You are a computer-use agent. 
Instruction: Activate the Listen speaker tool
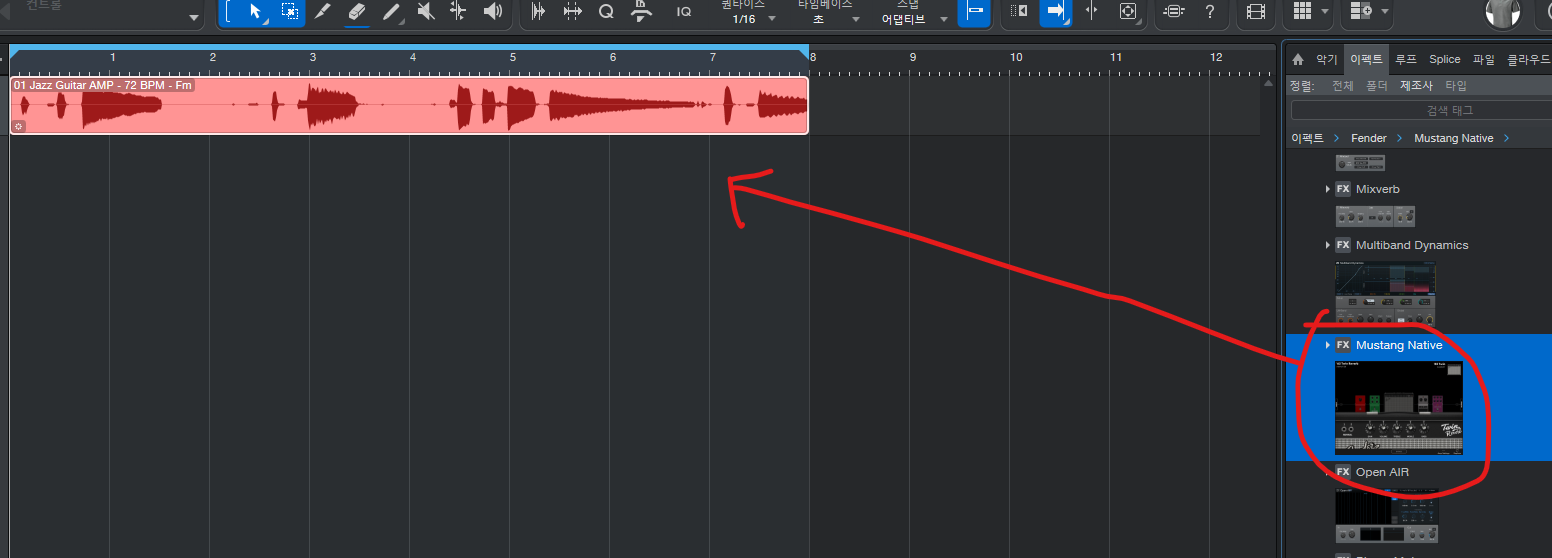[x=492, y=11]
